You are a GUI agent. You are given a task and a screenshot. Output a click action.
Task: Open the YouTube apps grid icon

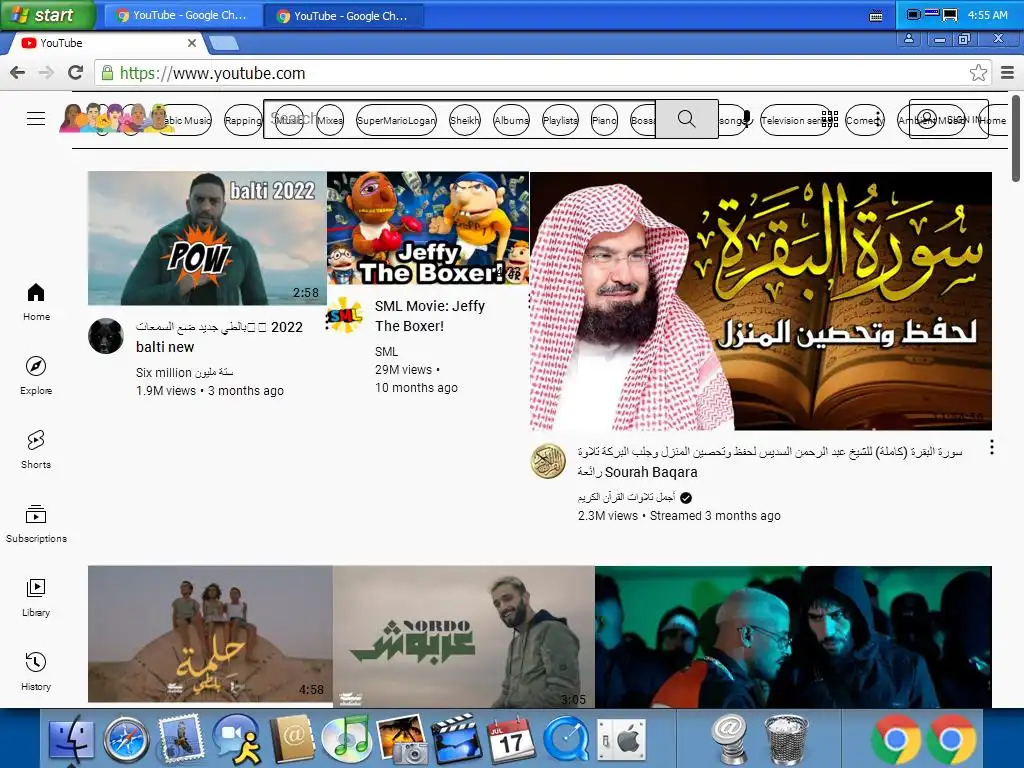(x=829, y=119)
